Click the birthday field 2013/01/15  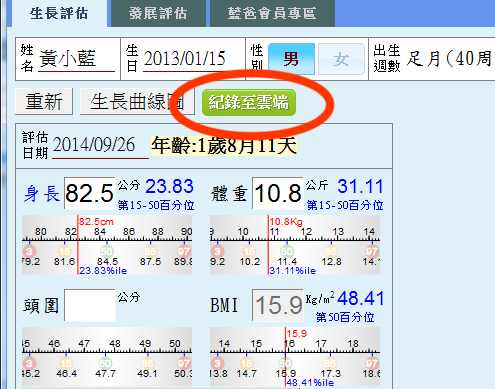point(185,59)
